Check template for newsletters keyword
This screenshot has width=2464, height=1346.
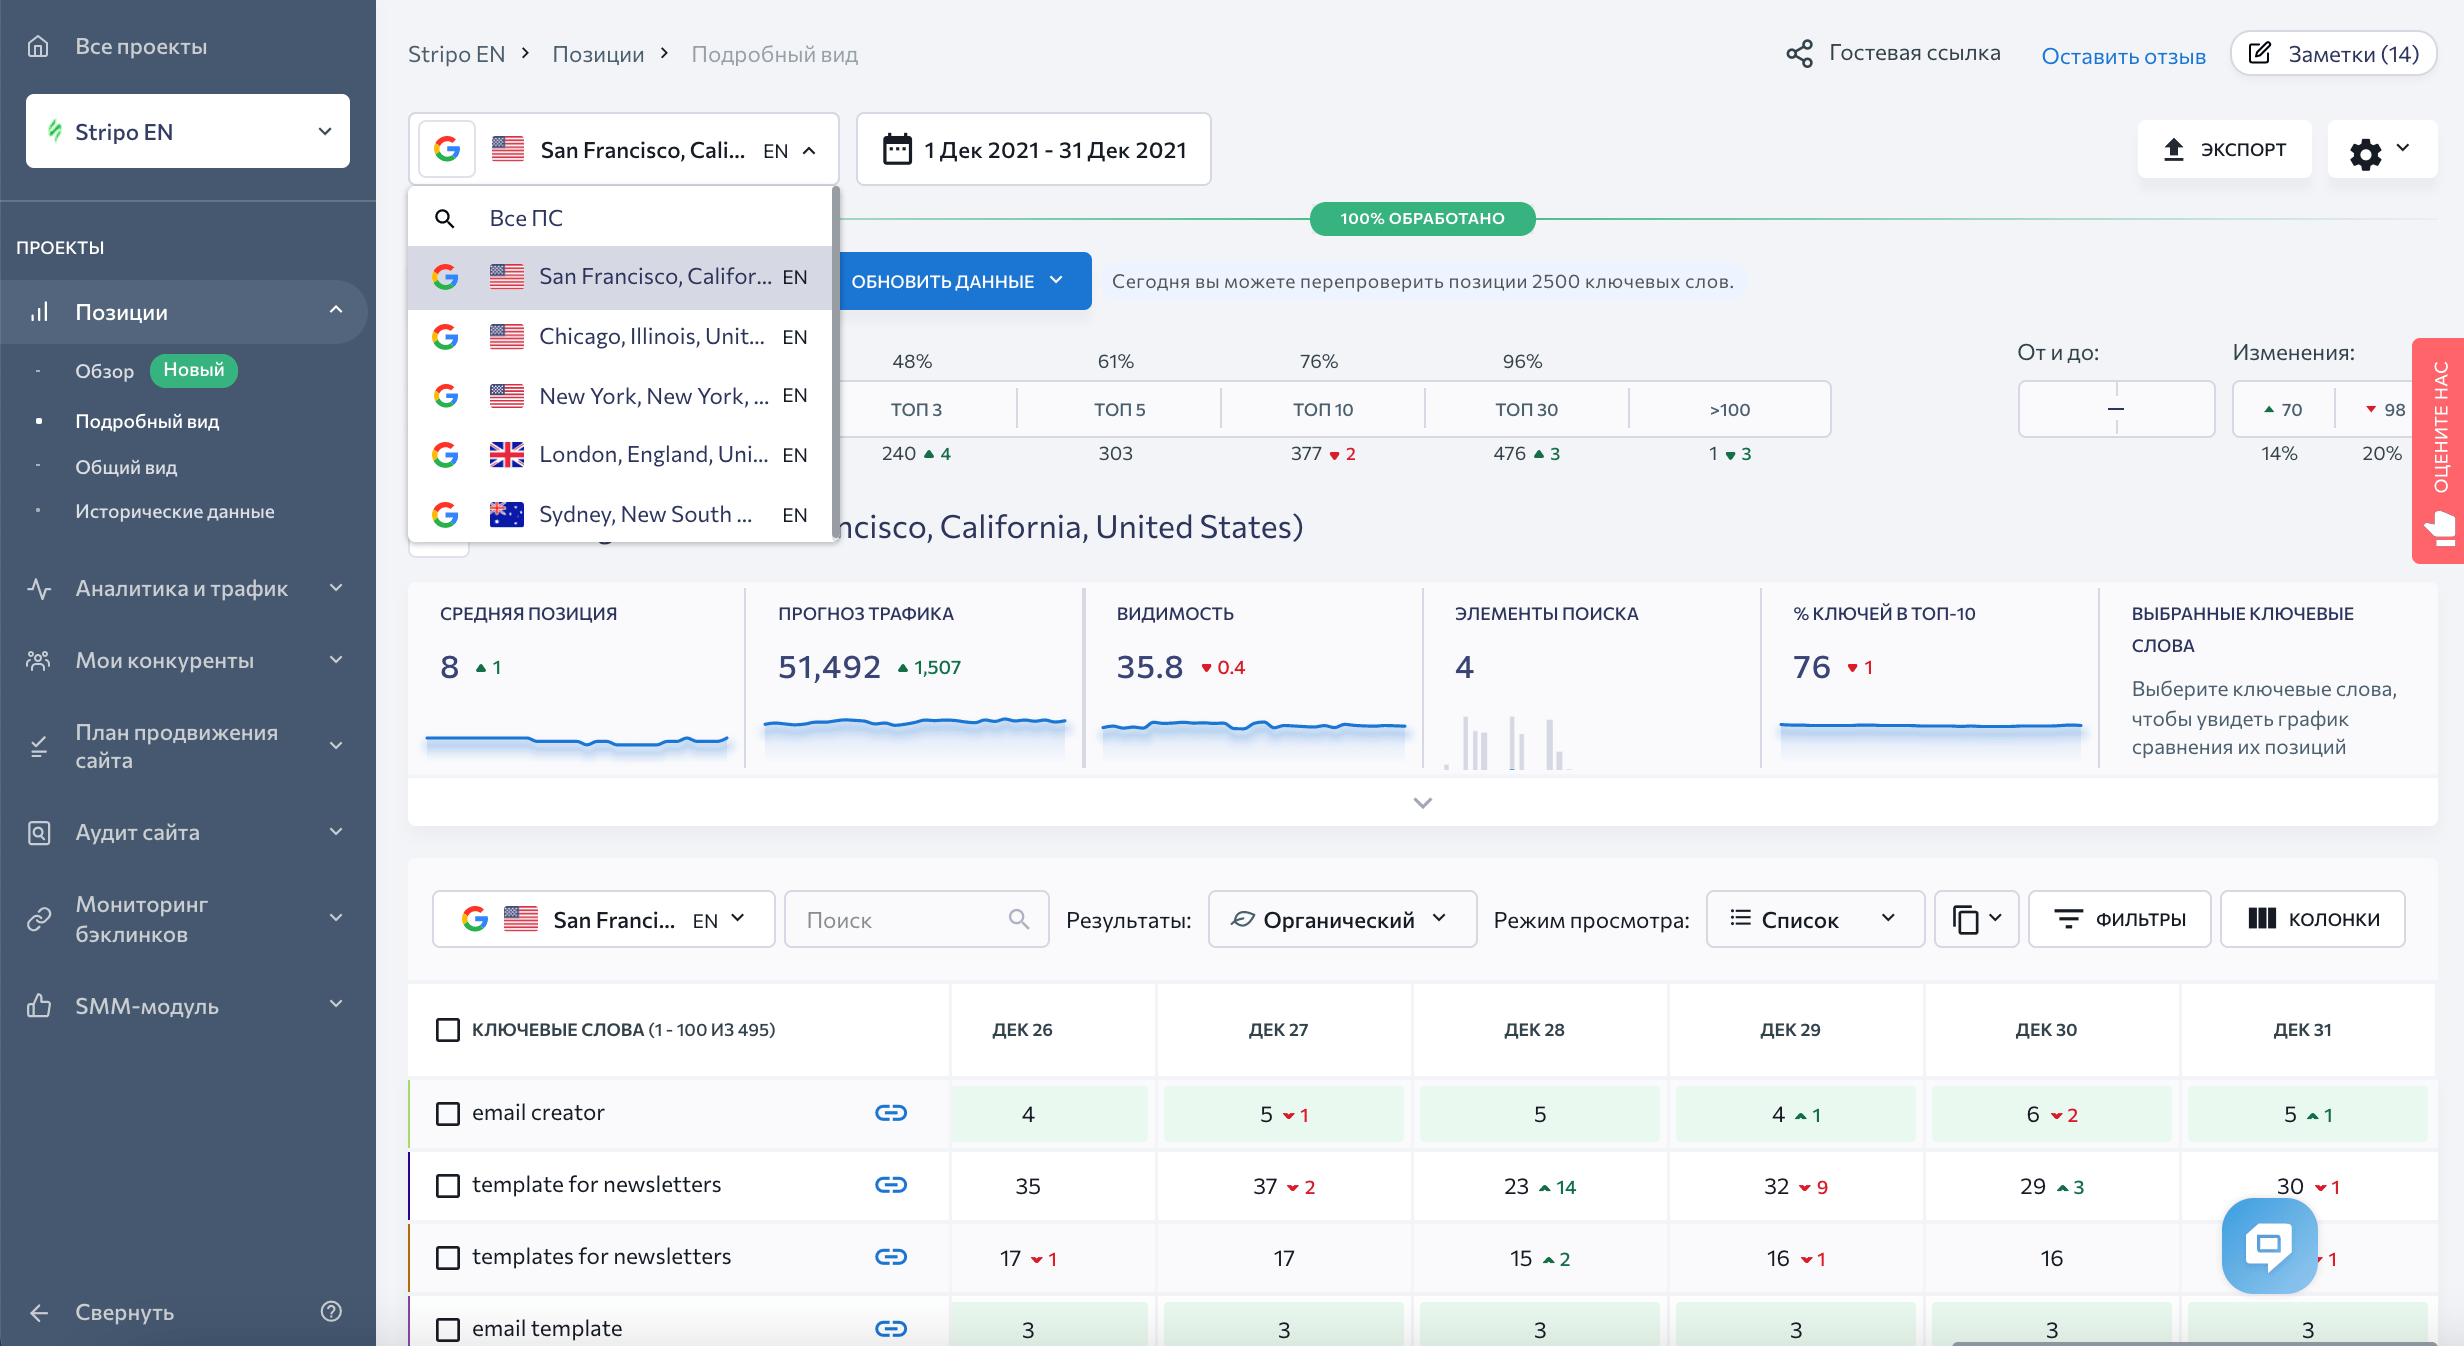pos(448,1185)
